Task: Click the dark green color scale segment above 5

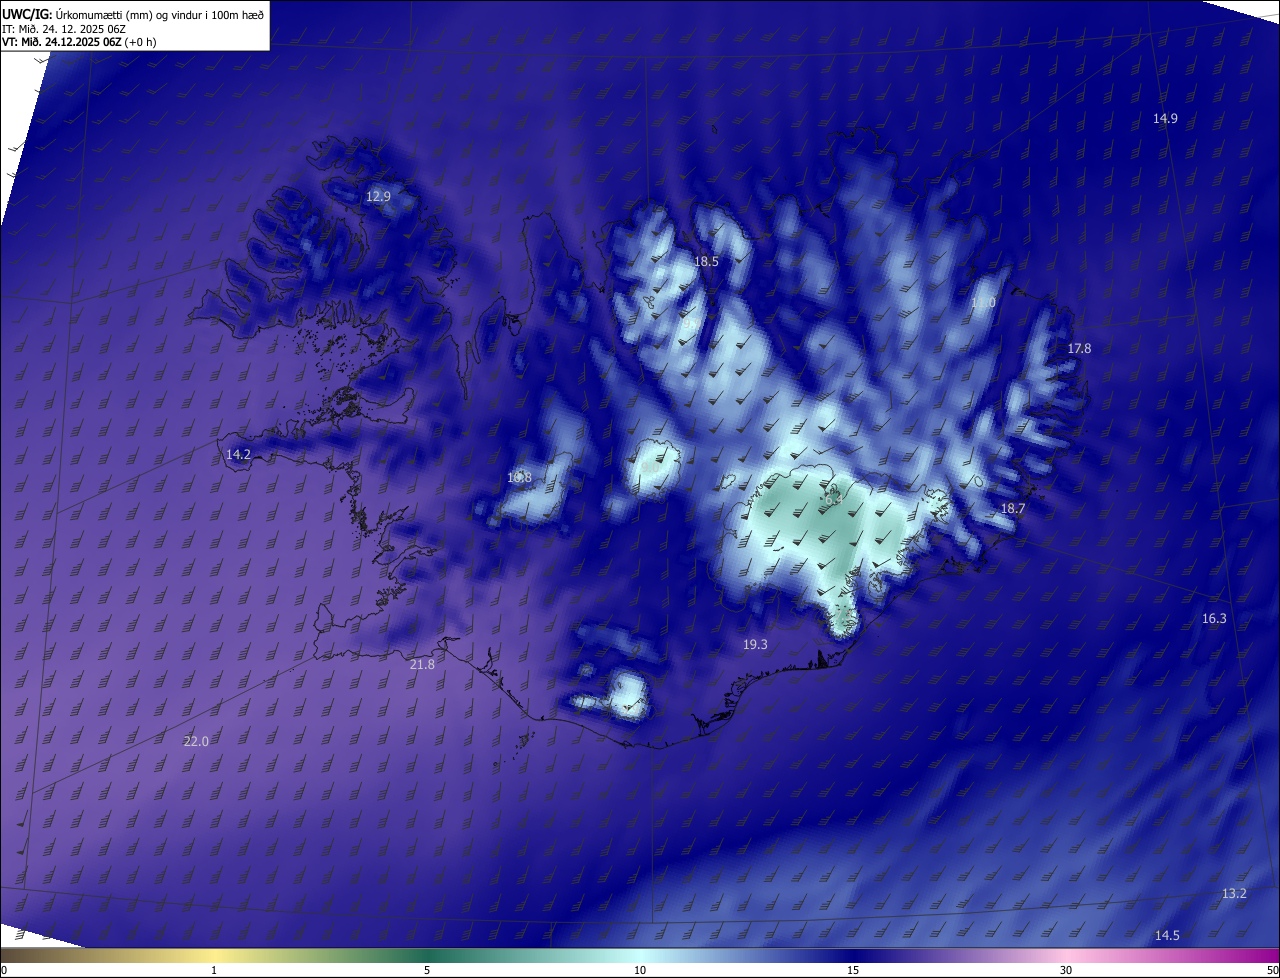Action: click(x=427, y=955)
